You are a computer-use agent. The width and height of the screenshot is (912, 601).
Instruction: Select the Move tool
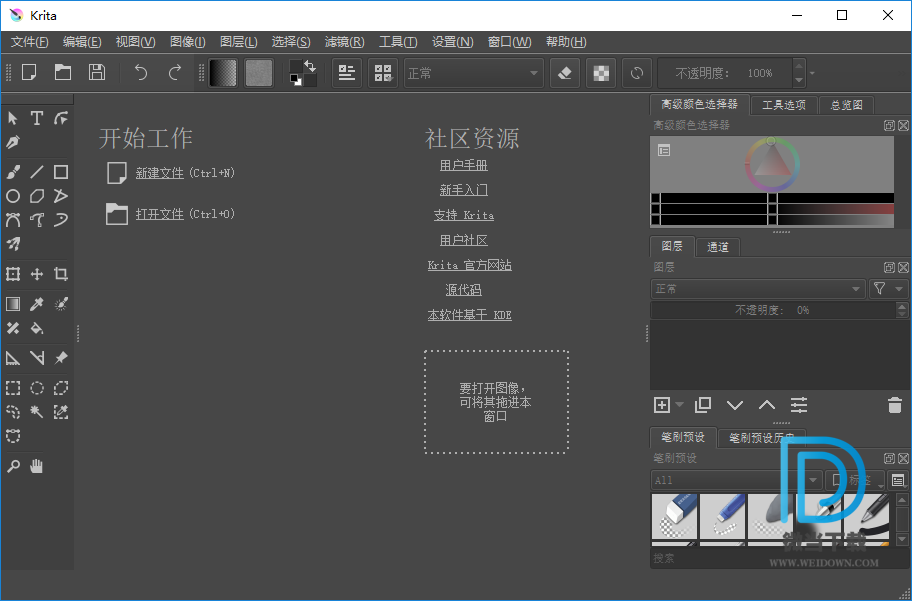point(37,274)
